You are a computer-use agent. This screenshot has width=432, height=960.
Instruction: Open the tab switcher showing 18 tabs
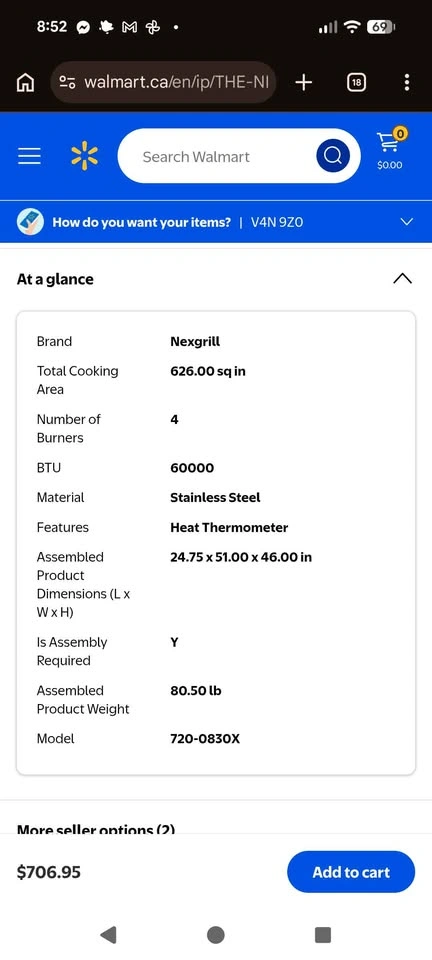356,82
